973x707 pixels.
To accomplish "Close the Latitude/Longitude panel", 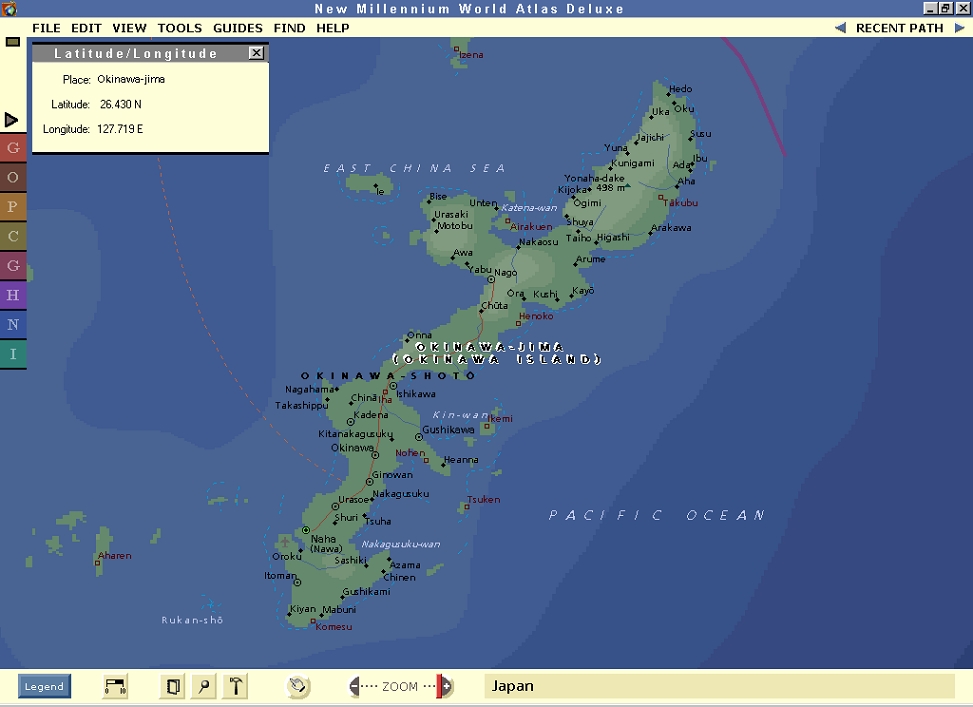I will click(x=256, y=53).
